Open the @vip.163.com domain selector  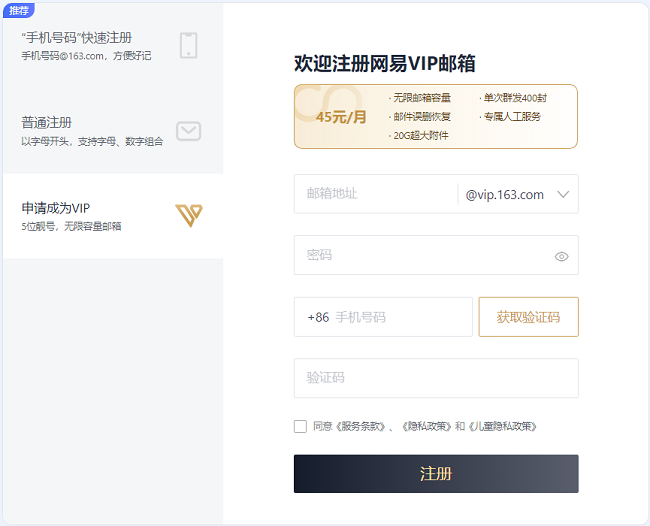(x=518, y=194)
